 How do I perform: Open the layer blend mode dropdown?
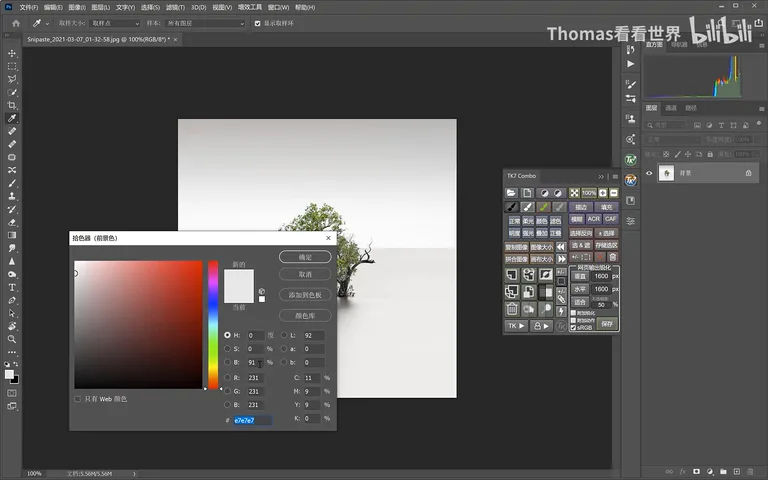pyautogui.click(x=673, y=140)
